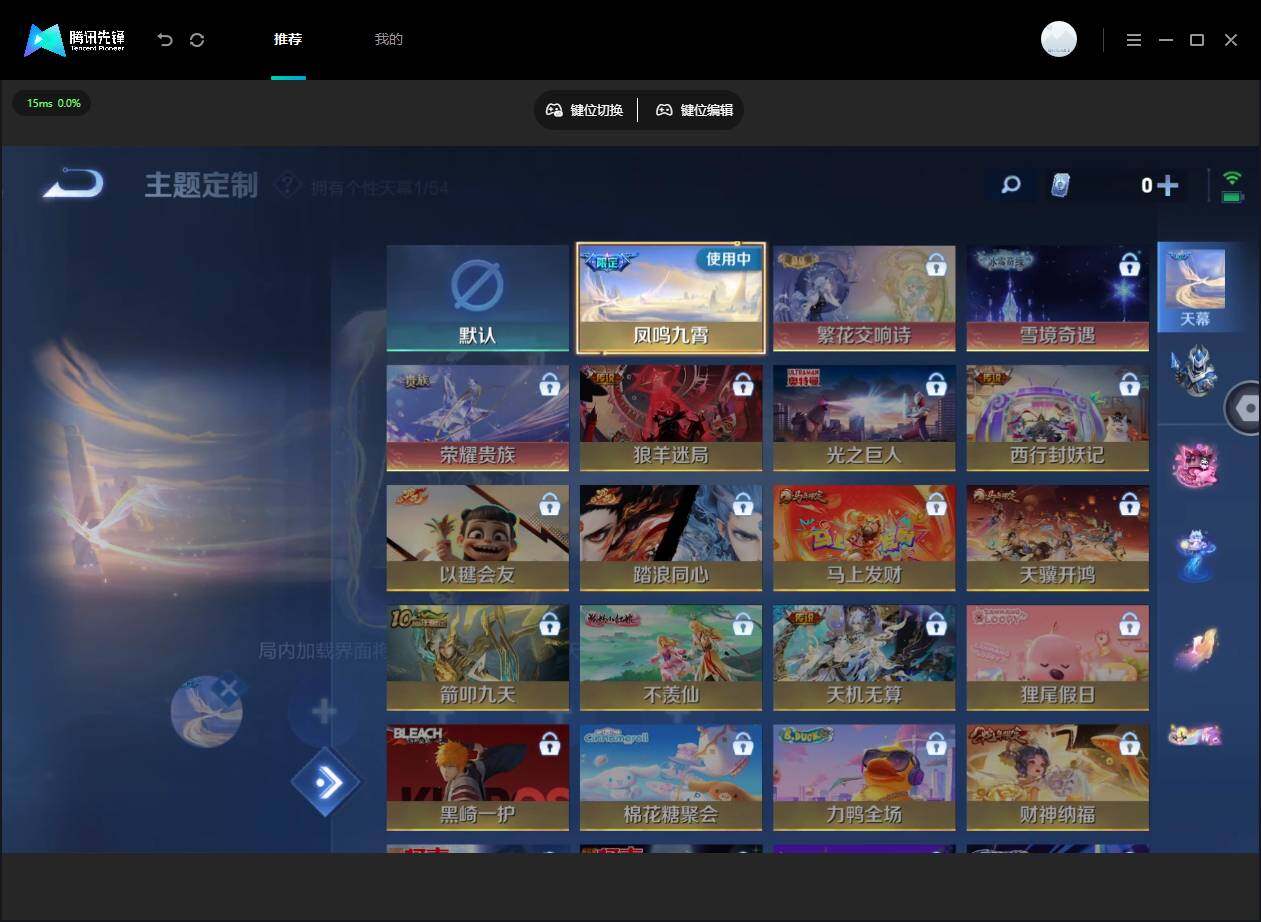
Task: Open the armored hero sidebar category
Action: [x=1194, y=370]
